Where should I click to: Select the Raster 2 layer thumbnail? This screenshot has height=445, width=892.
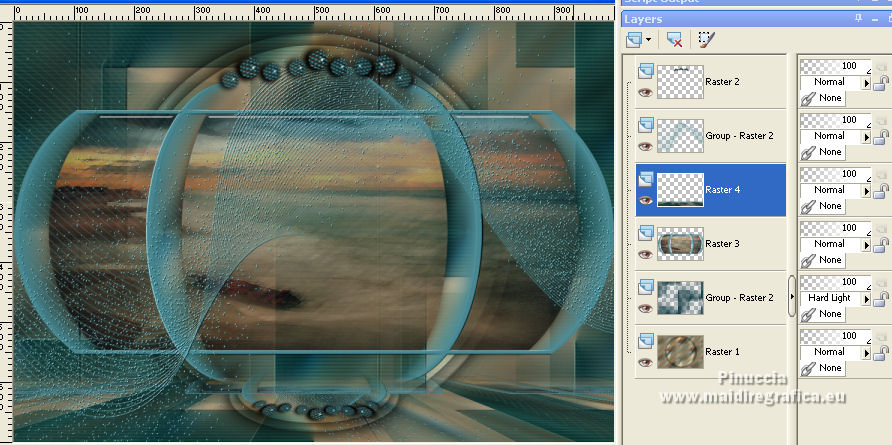[x=680, y=81]
